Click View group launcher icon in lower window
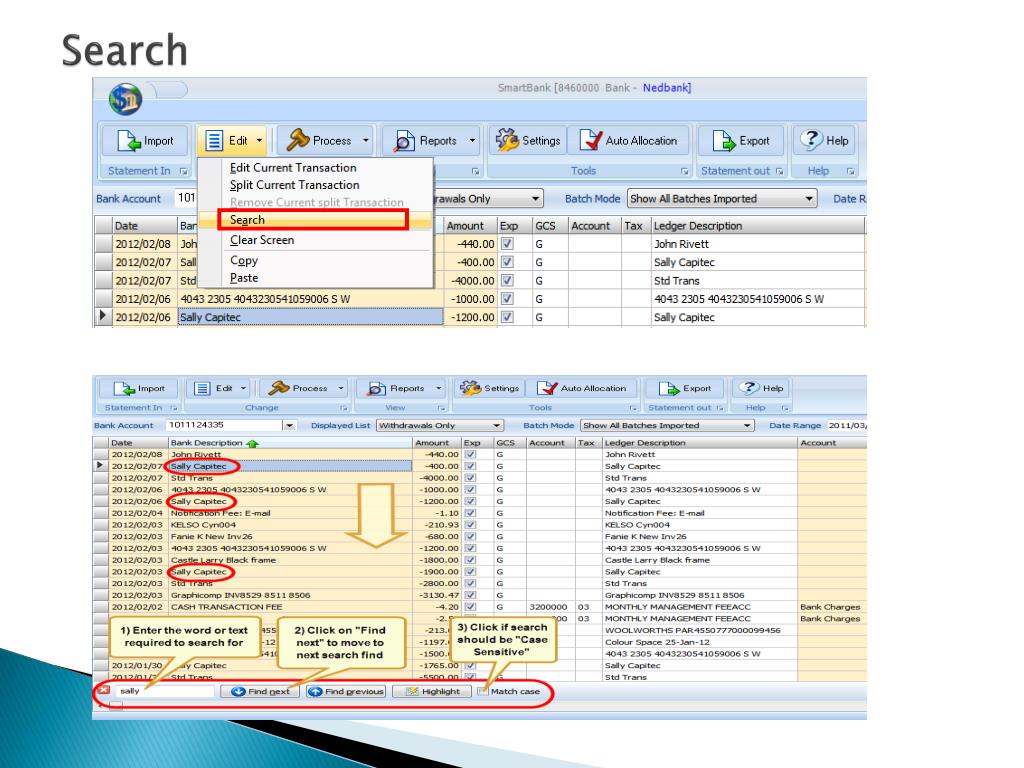1024x768 pixels. click(x=441, y=408)
